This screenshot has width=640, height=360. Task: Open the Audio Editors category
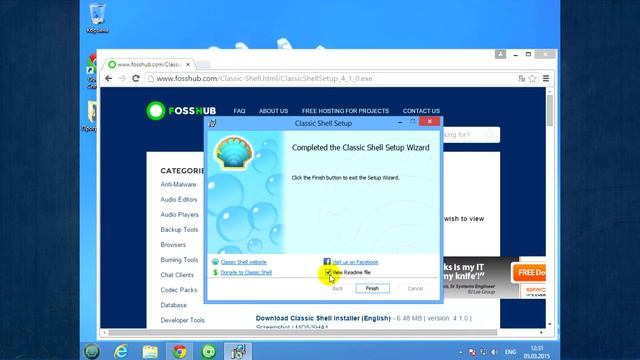(x=179, y=200)
